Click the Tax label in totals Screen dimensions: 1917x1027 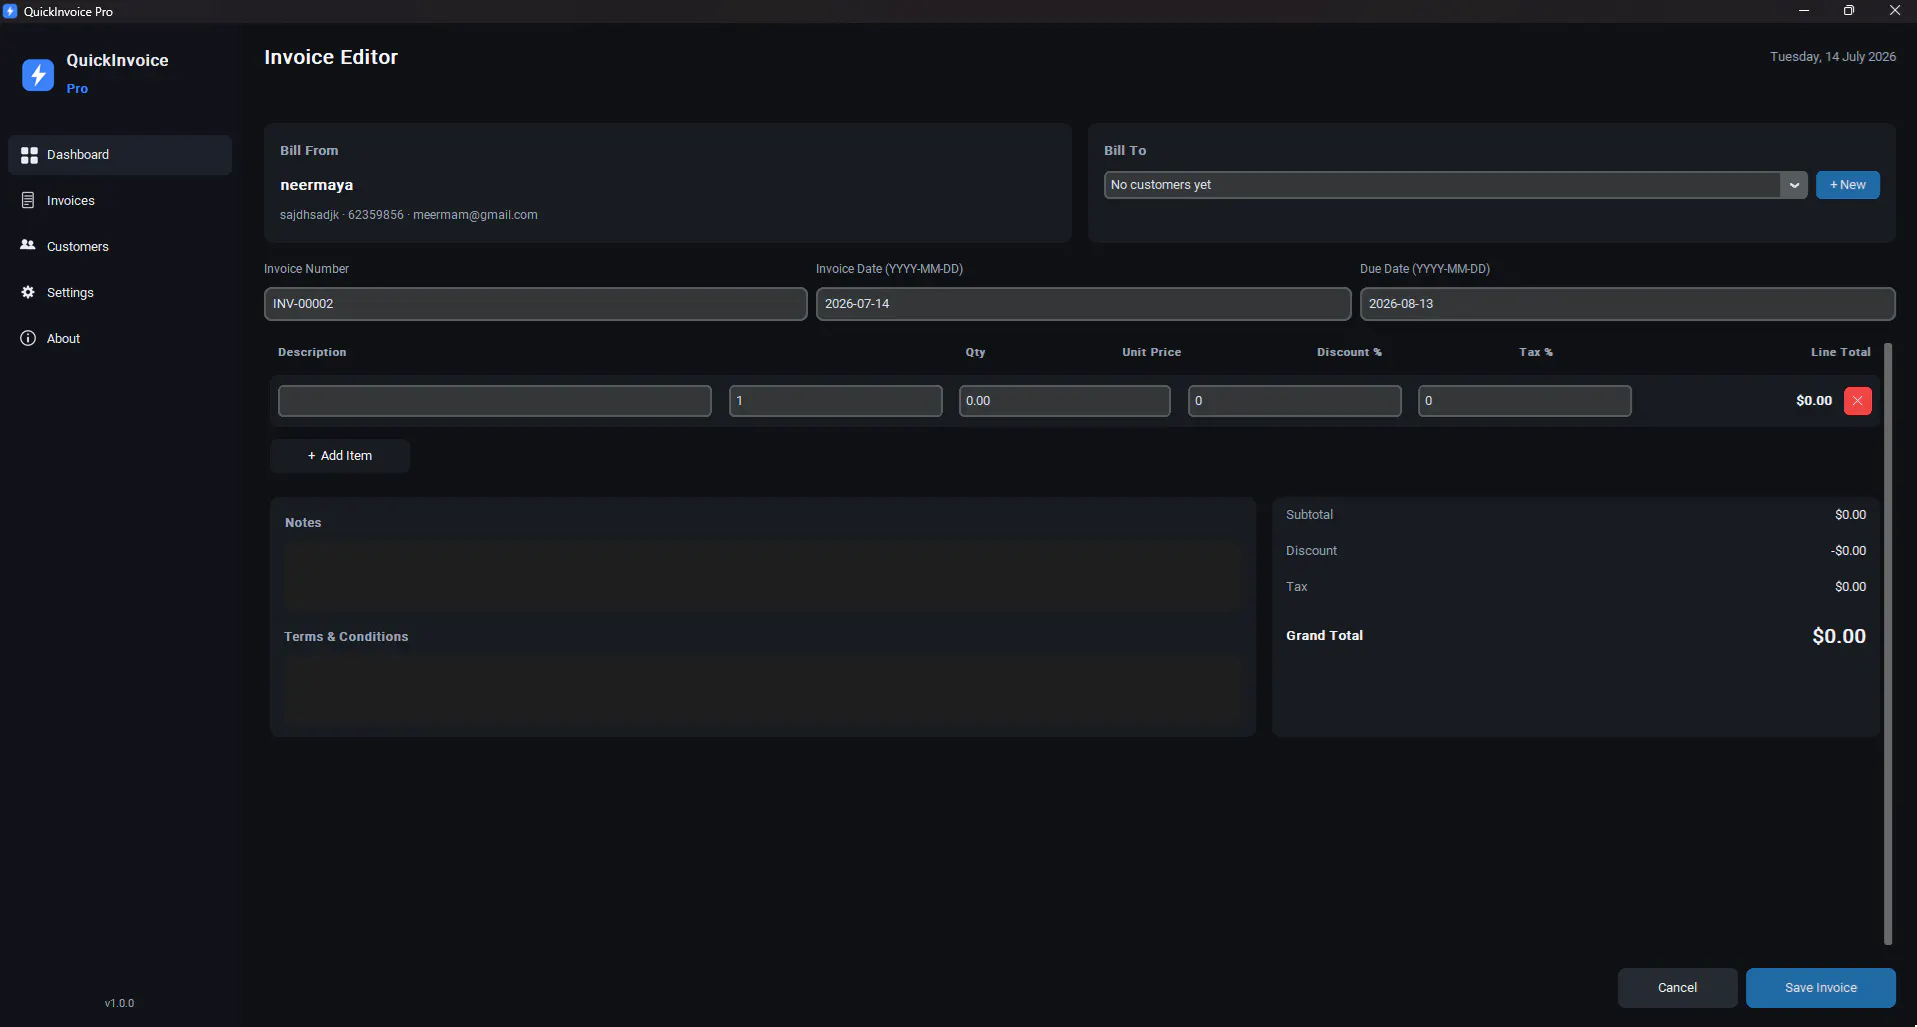[x=1296, y=587]
